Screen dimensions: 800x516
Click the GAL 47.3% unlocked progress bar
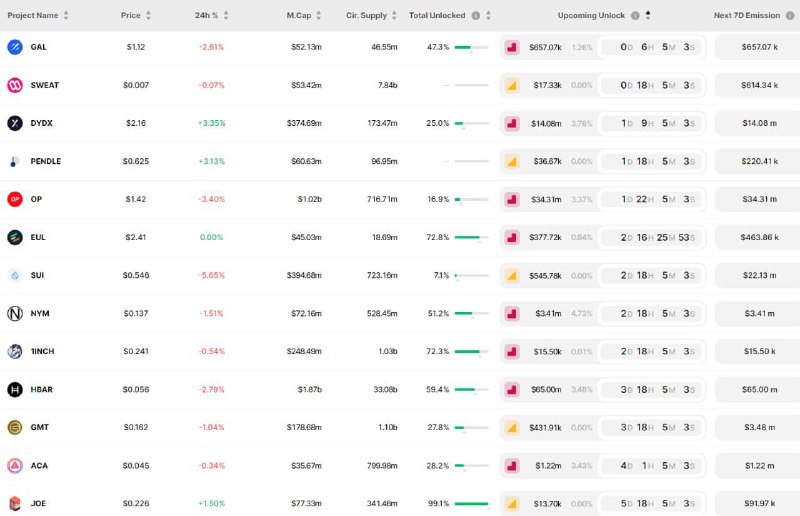[x=471, y=47]
